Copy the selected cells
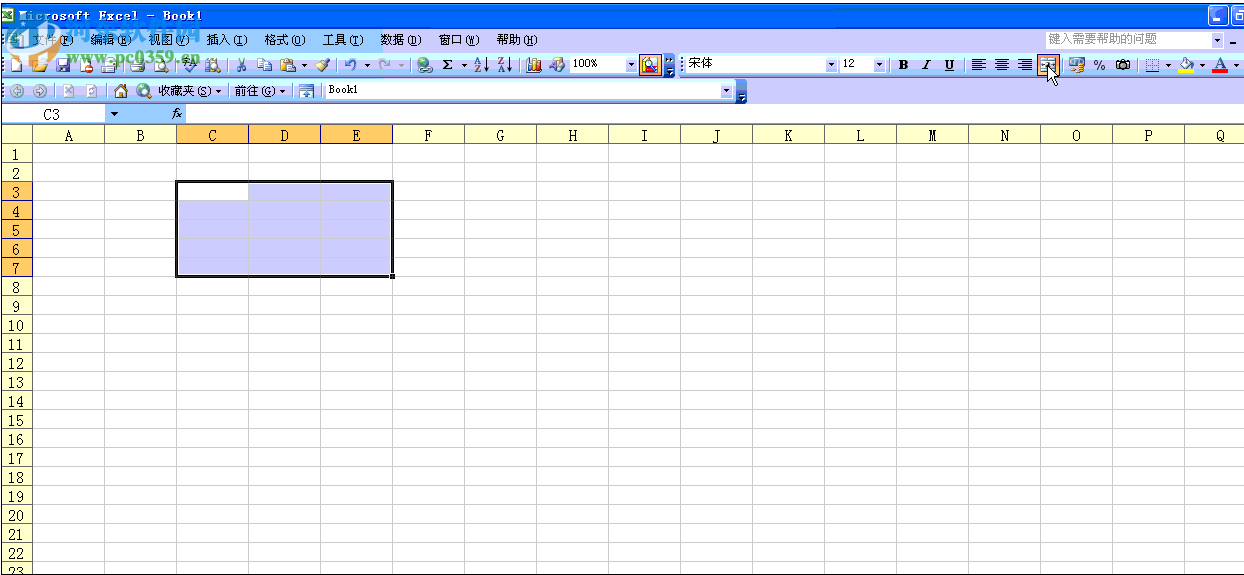1244x575 pixels. click(264, 65)
